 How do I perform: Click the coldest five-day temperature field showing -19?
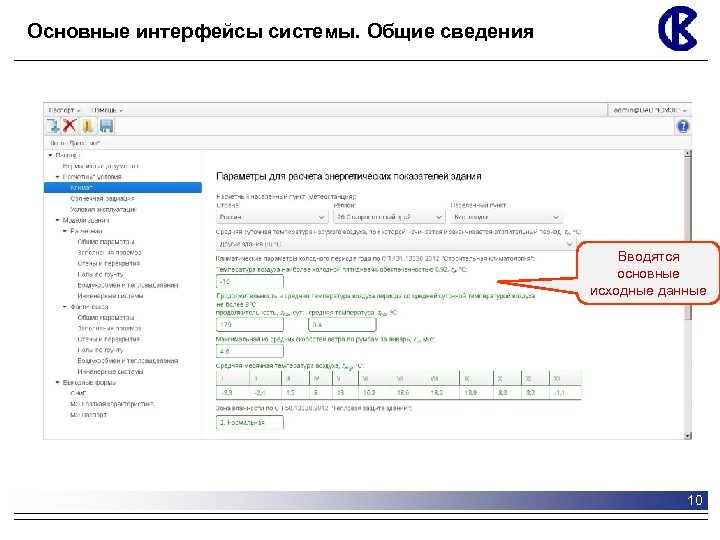(x=250, y=281)
